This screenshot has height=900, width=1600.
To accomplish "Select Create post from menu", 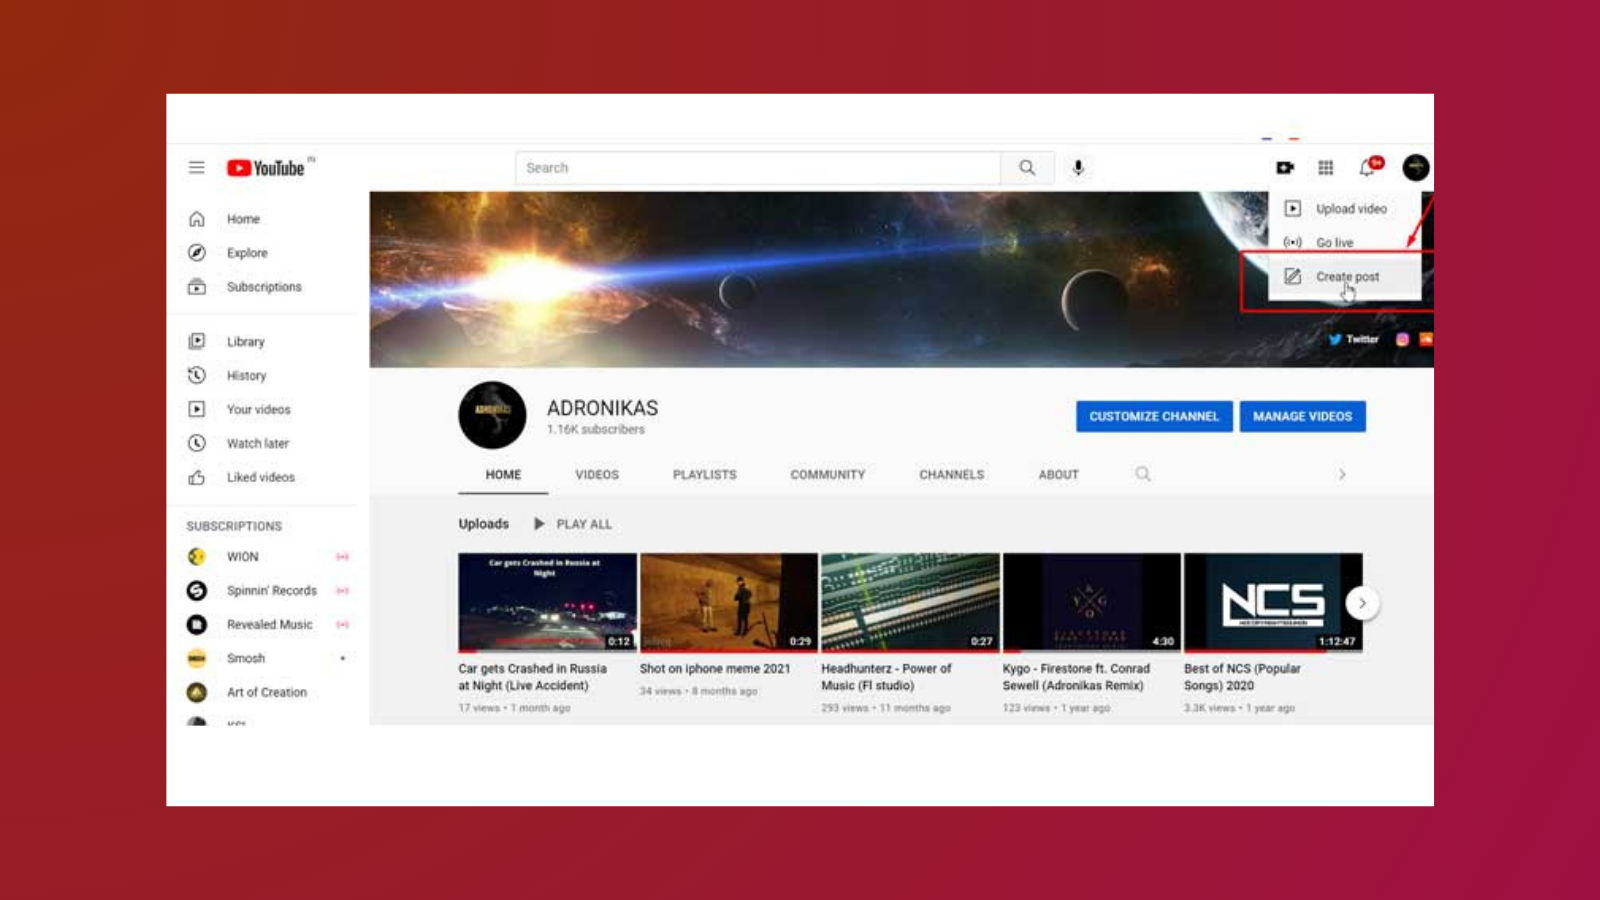I will (1345, 277).
